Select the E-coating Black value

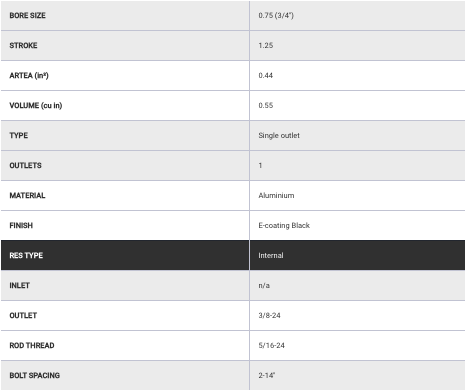pyautogui.click(x=284, y=225)
